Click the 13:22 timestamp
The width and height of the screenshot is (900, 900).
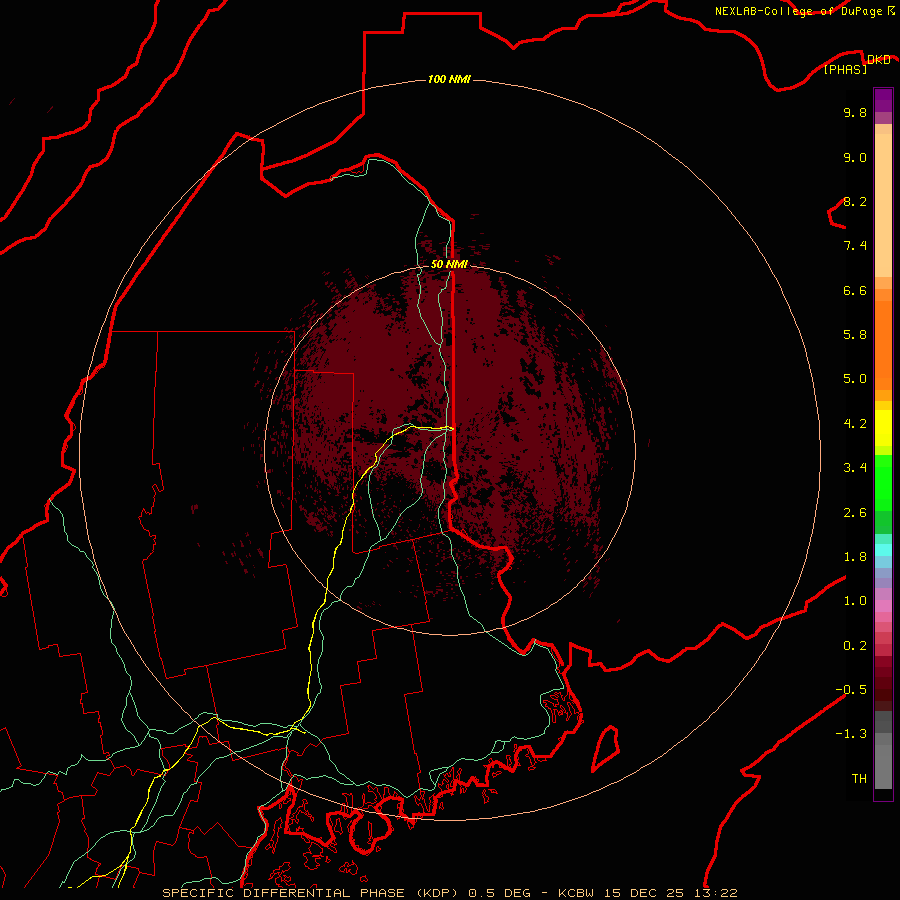click(x=716, y=893)
